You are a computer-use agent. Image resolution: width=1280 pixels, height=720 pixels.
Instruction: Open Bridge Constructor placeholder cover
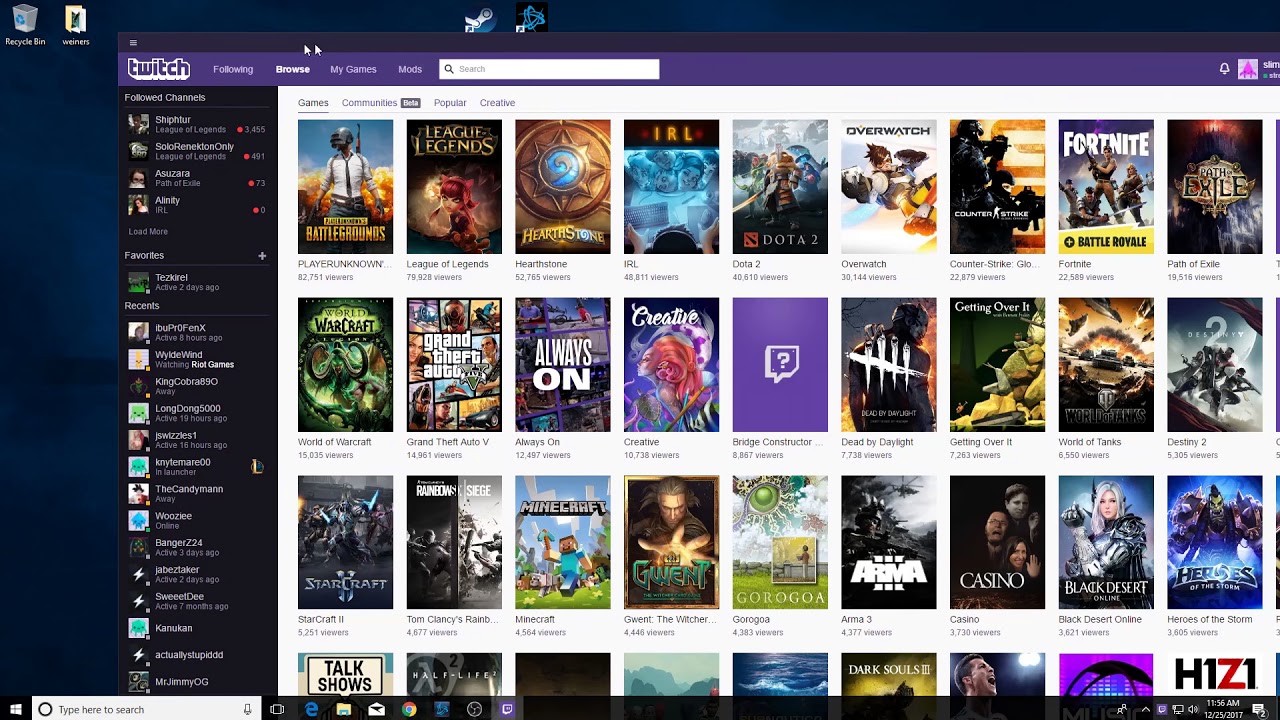tap(780, 365)
